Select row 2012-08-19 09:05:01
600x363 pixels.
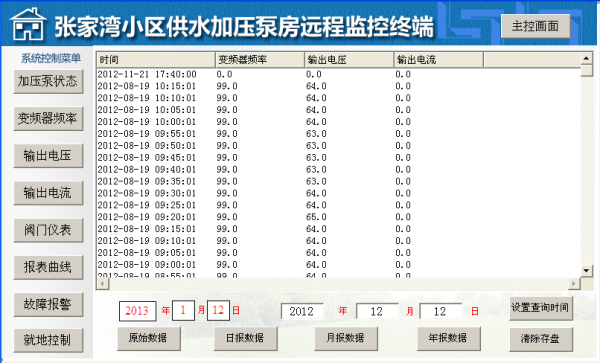(338, 252)
